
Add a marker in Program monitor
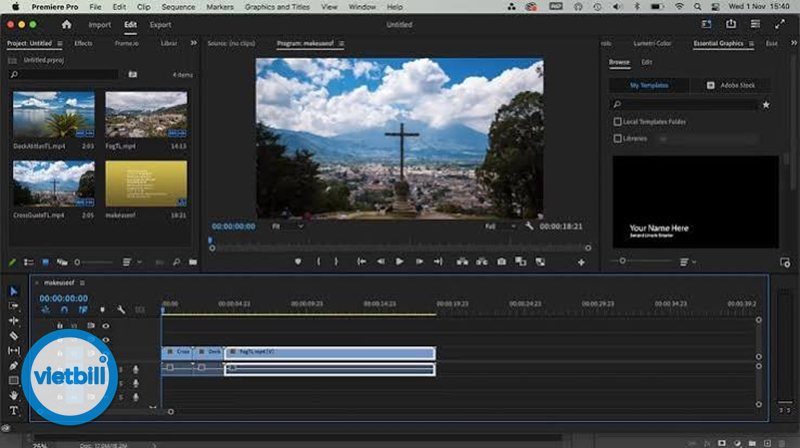tap(298, 262)
